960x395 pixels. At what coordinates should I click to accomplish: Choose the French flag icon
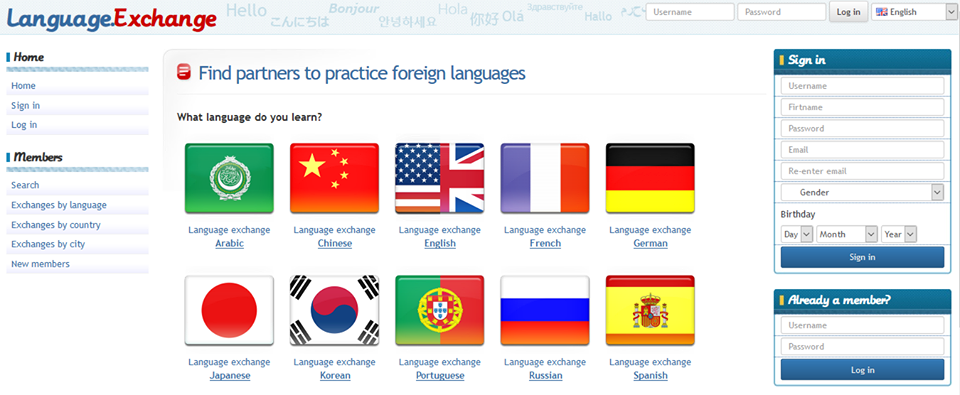tap(545, 178)
